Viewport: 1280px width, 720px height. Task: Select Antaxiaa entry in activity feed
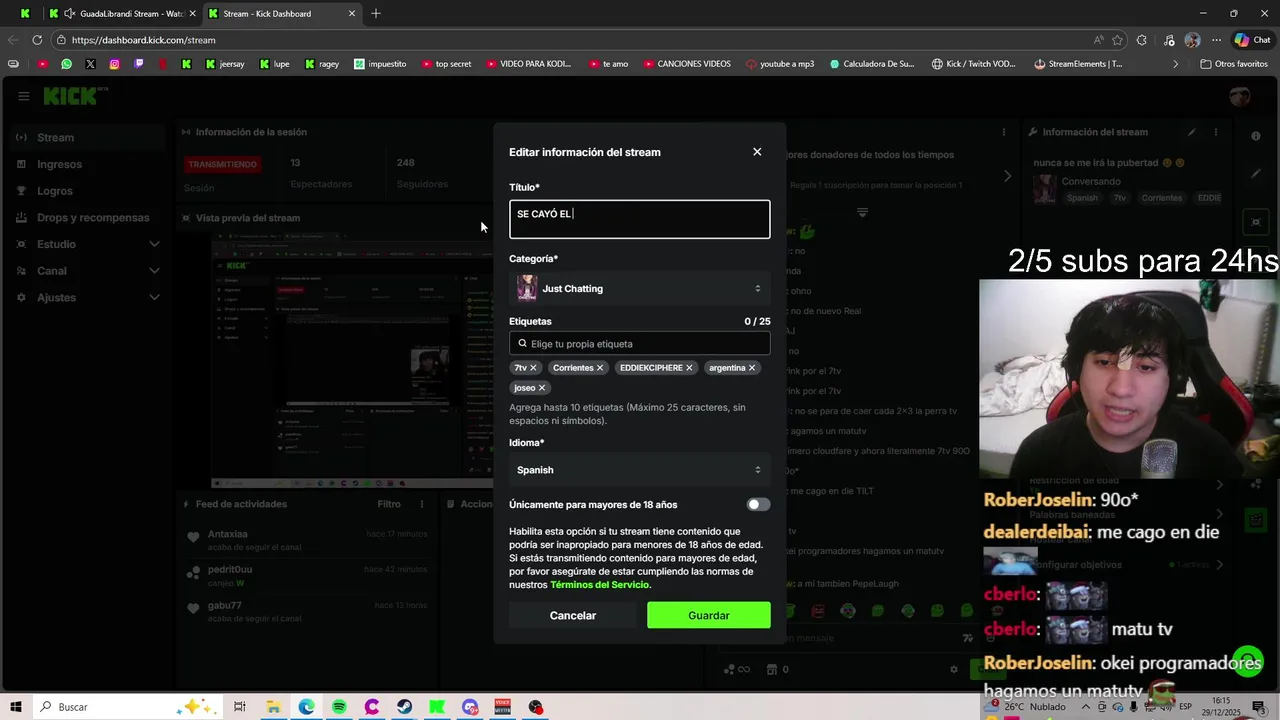pos(307,540)
